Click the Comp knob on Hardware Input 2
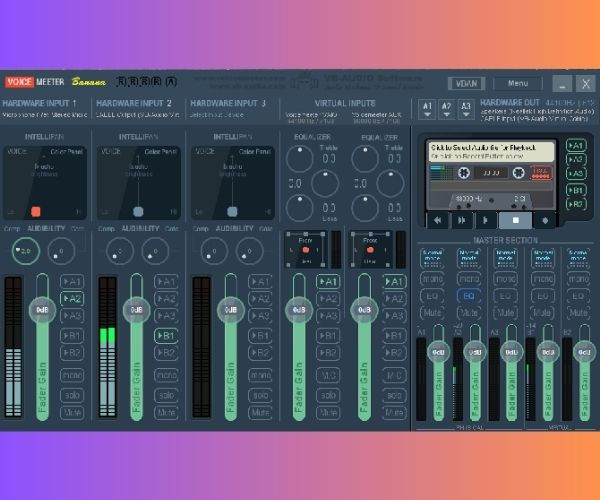 tap(120, 251)
